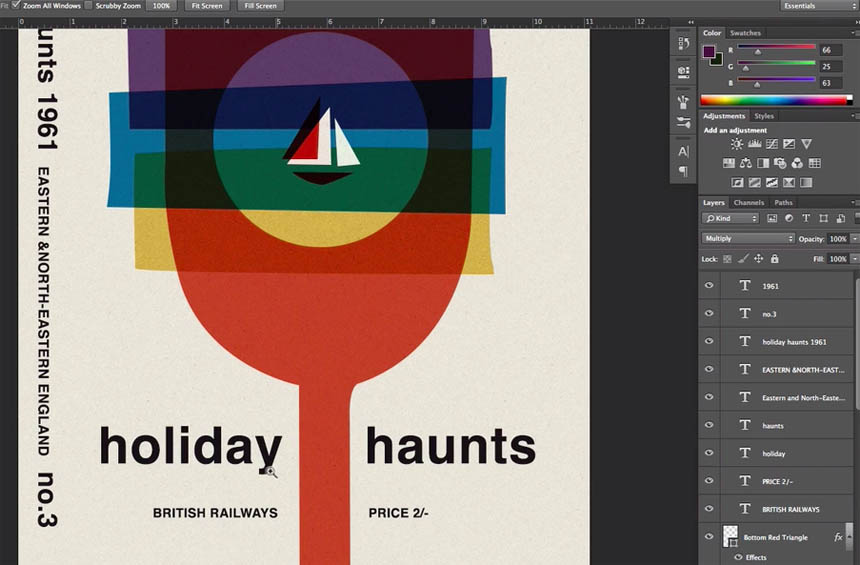Open the History panel icon
The image size is (860, 565).
point(683,43)
